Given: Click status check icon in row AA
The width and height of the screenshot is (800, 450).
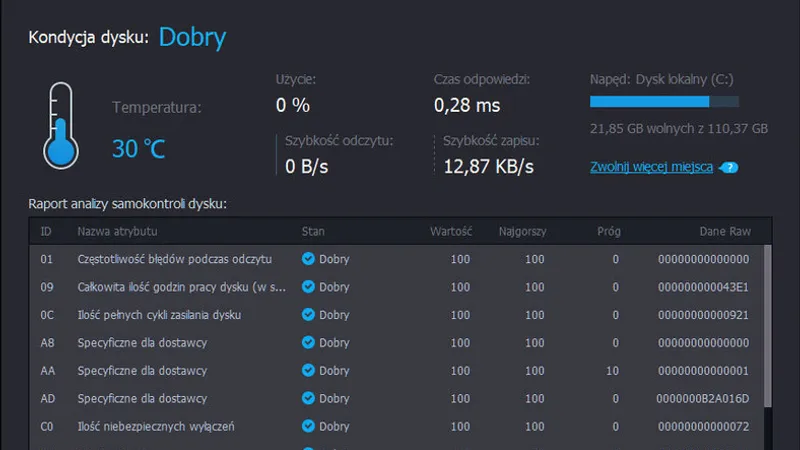Looking at the screenshot, I should [309, 371].
